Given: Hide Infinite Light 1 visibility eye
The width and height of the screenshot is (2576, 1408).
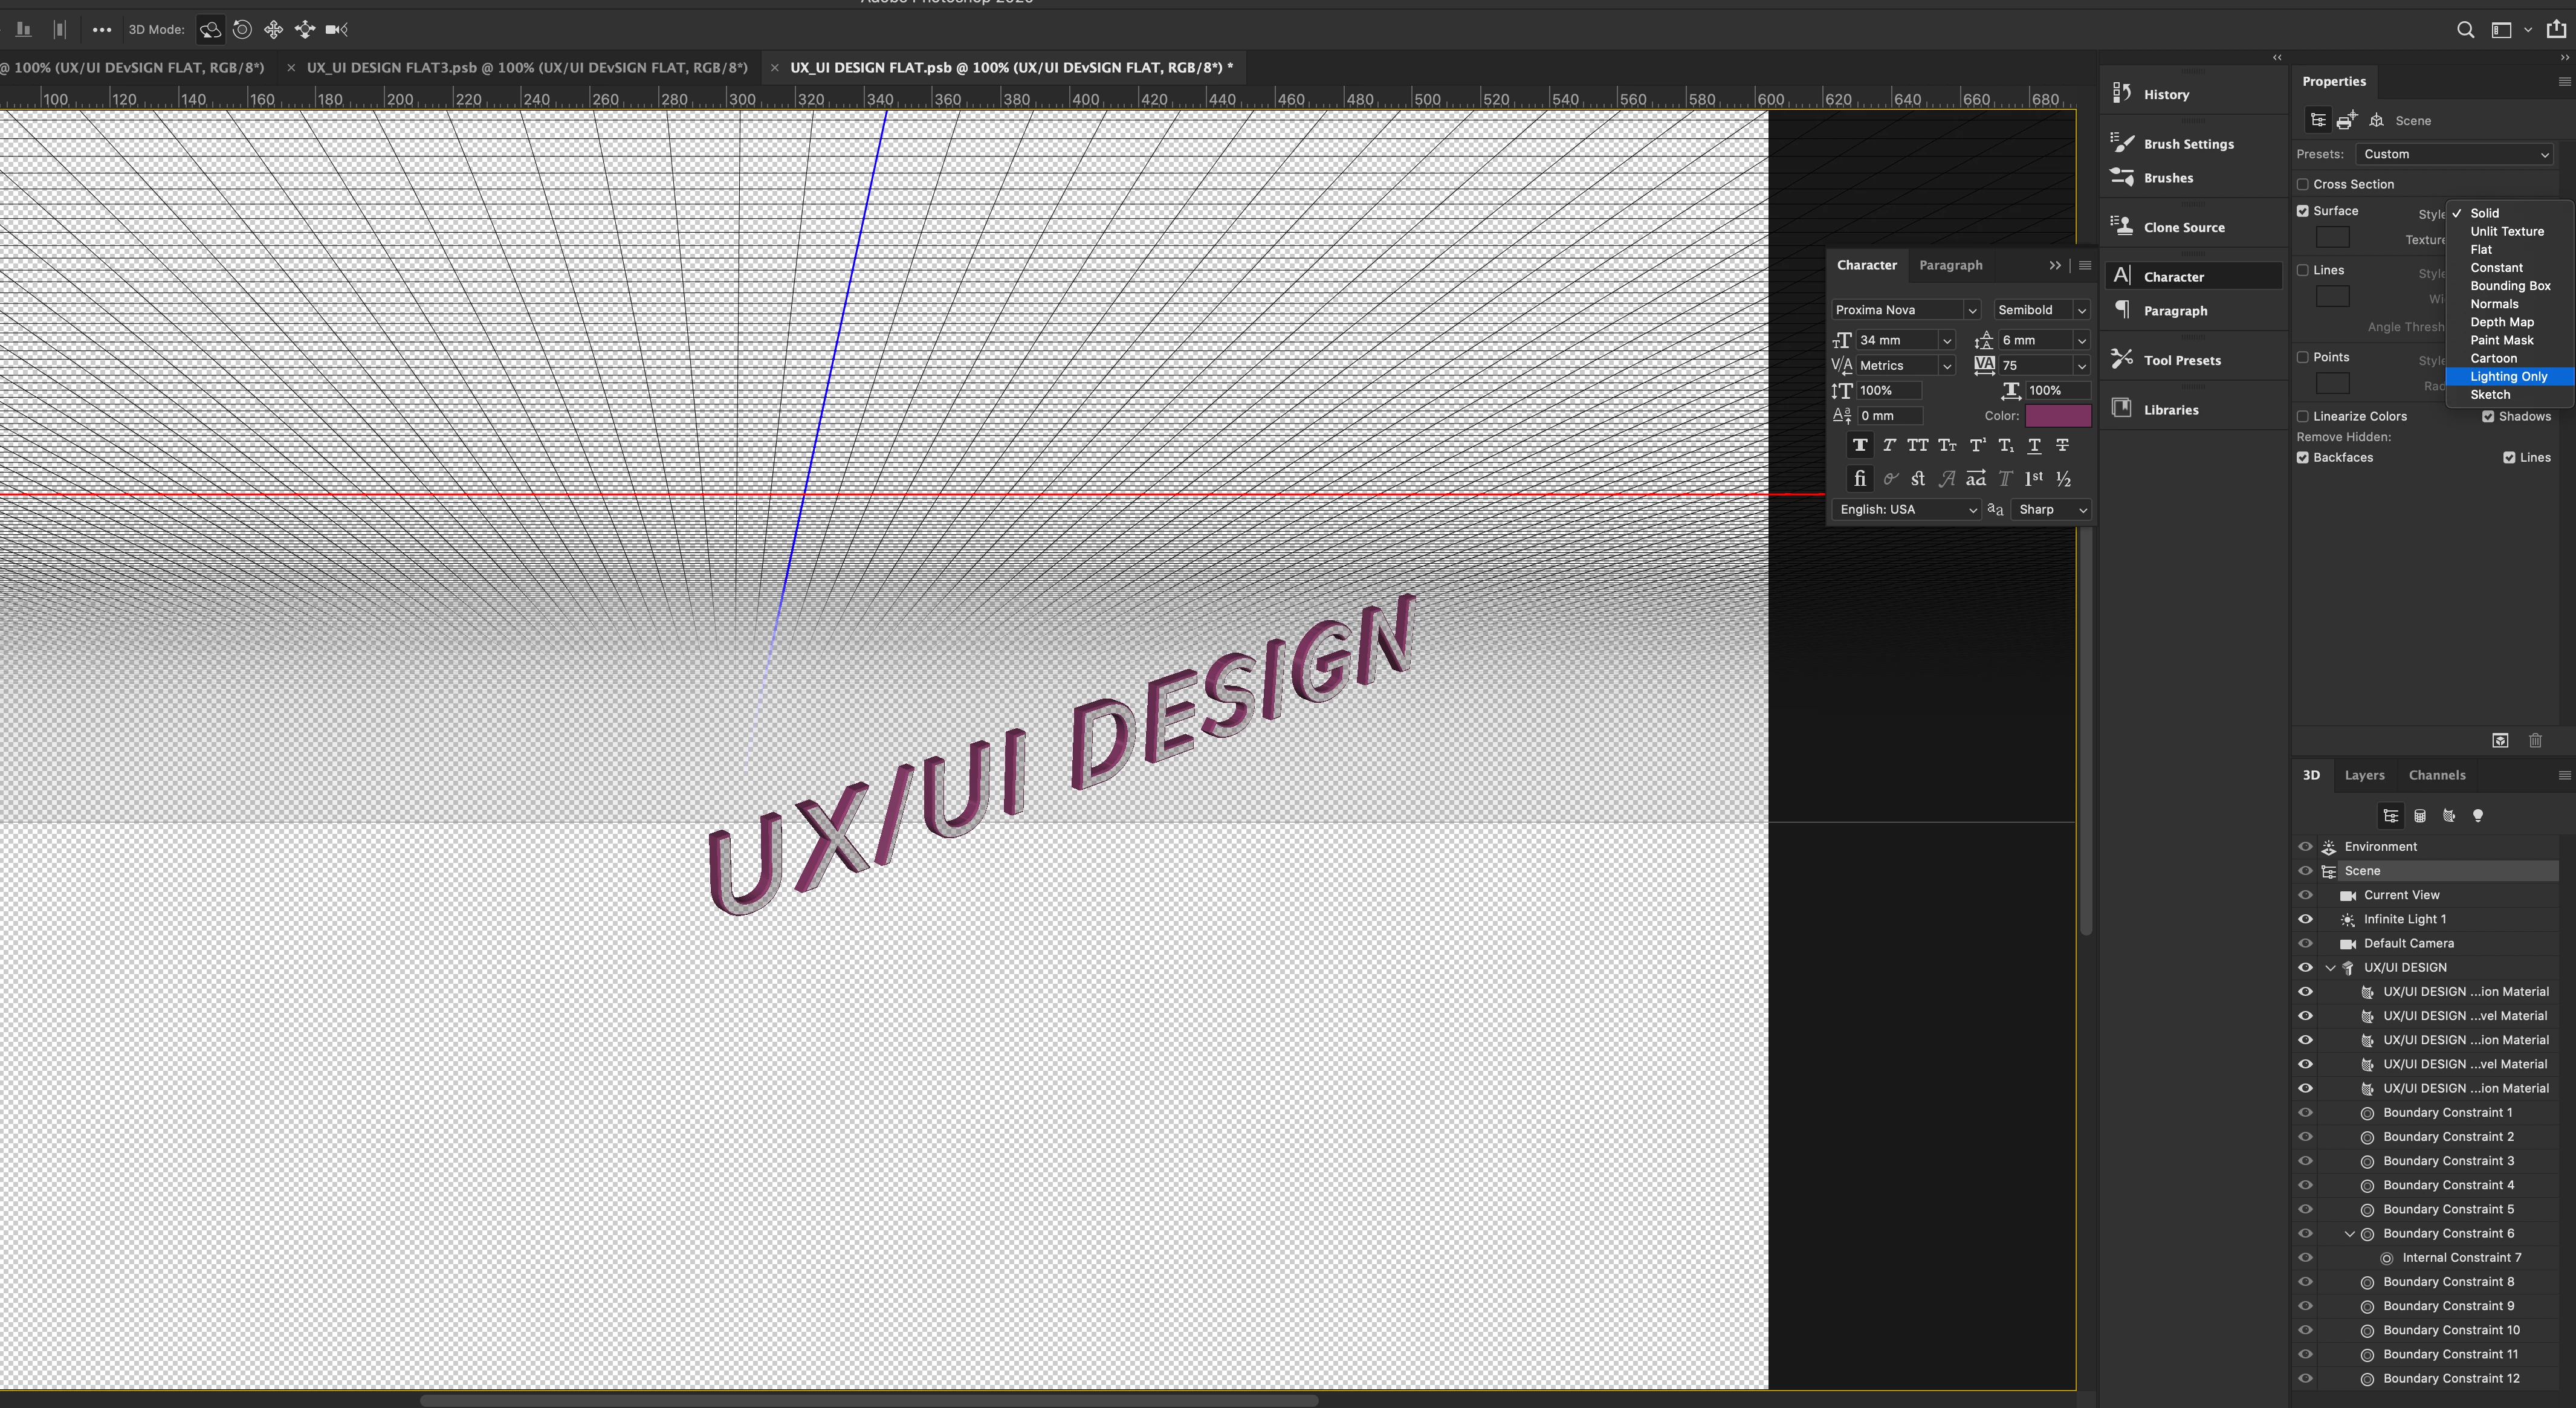Looking at the screenshot, I should click(2305, 919).
